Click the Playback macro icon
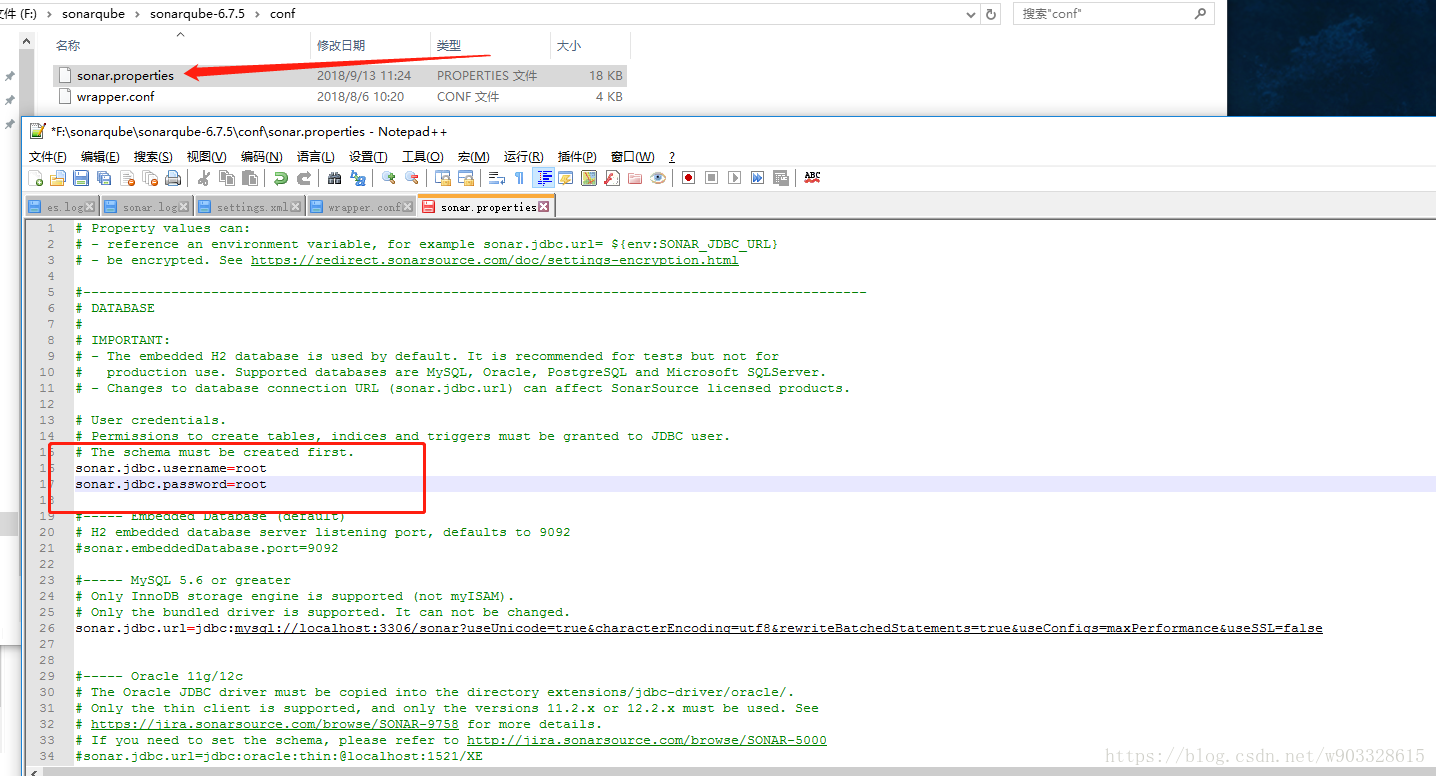The height and width of the screenshot is (776, 1436). pos(734,178)
